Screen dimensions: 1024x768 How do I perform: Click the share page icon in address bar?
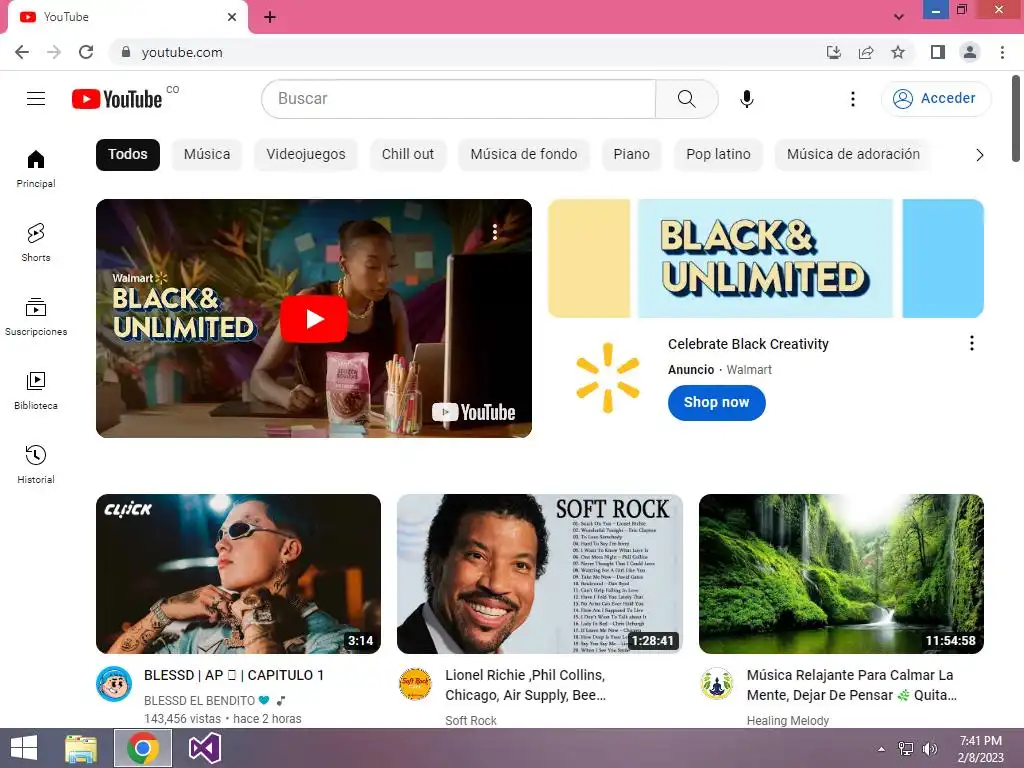(x=866, y=52)
